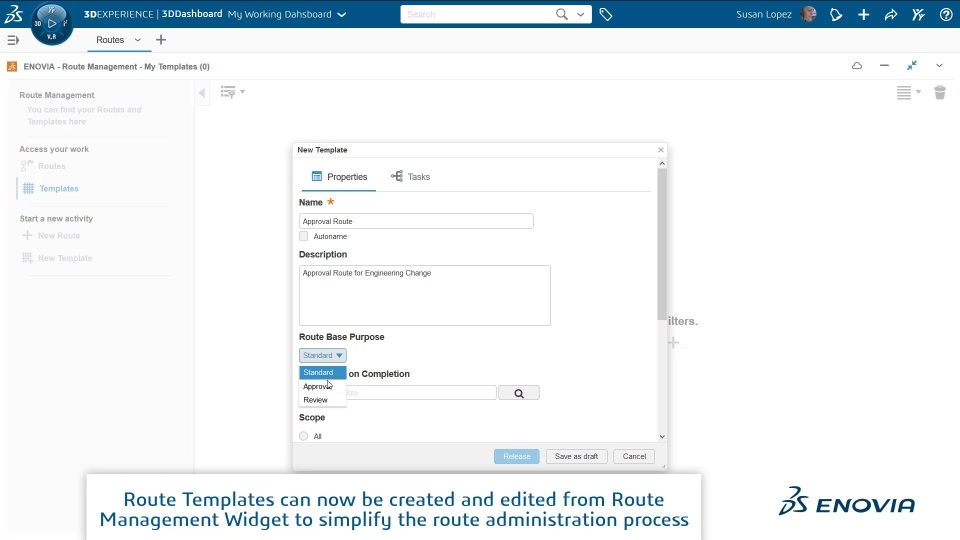
Task: Click the dialog scrollbar thumb
Action: [x=662, y=244]
